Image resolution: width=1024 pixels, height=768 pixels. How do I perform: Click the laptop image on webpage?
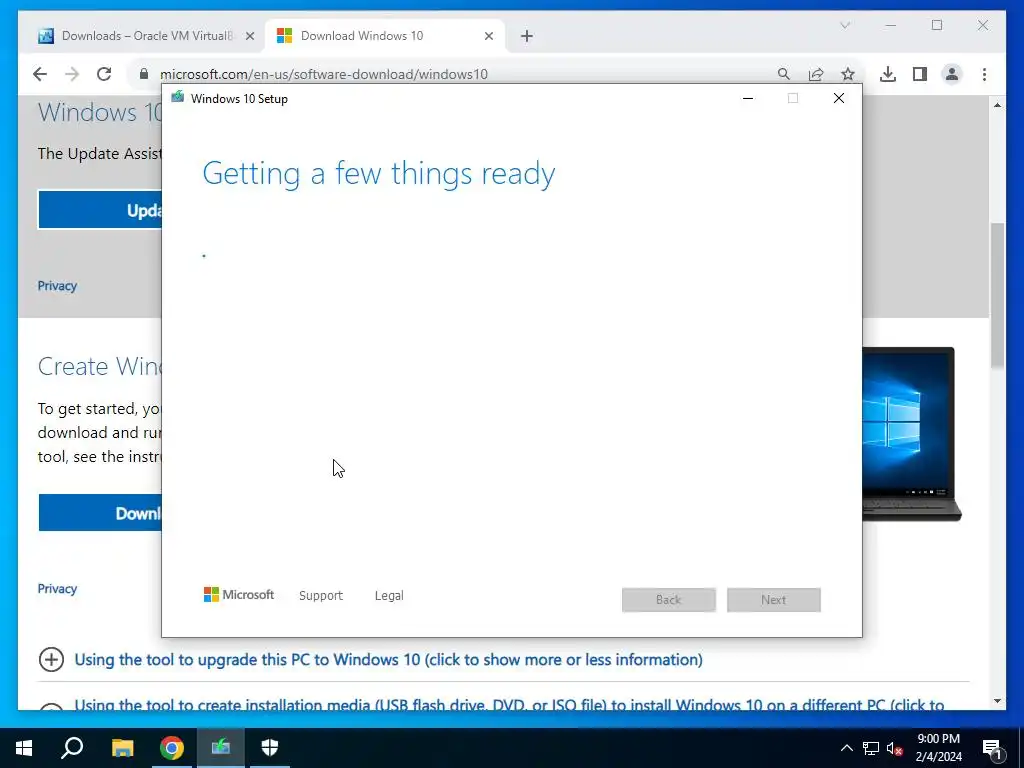(x=912, y=434)
